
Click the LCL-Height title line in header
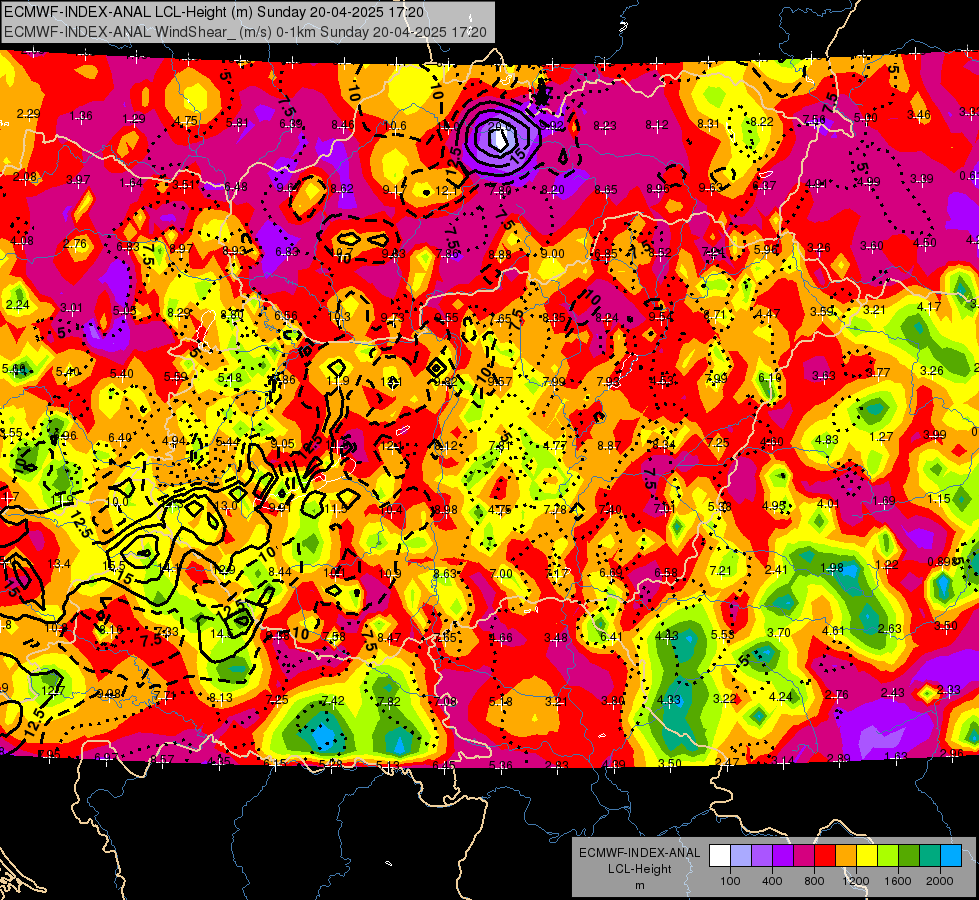[214, 12]
